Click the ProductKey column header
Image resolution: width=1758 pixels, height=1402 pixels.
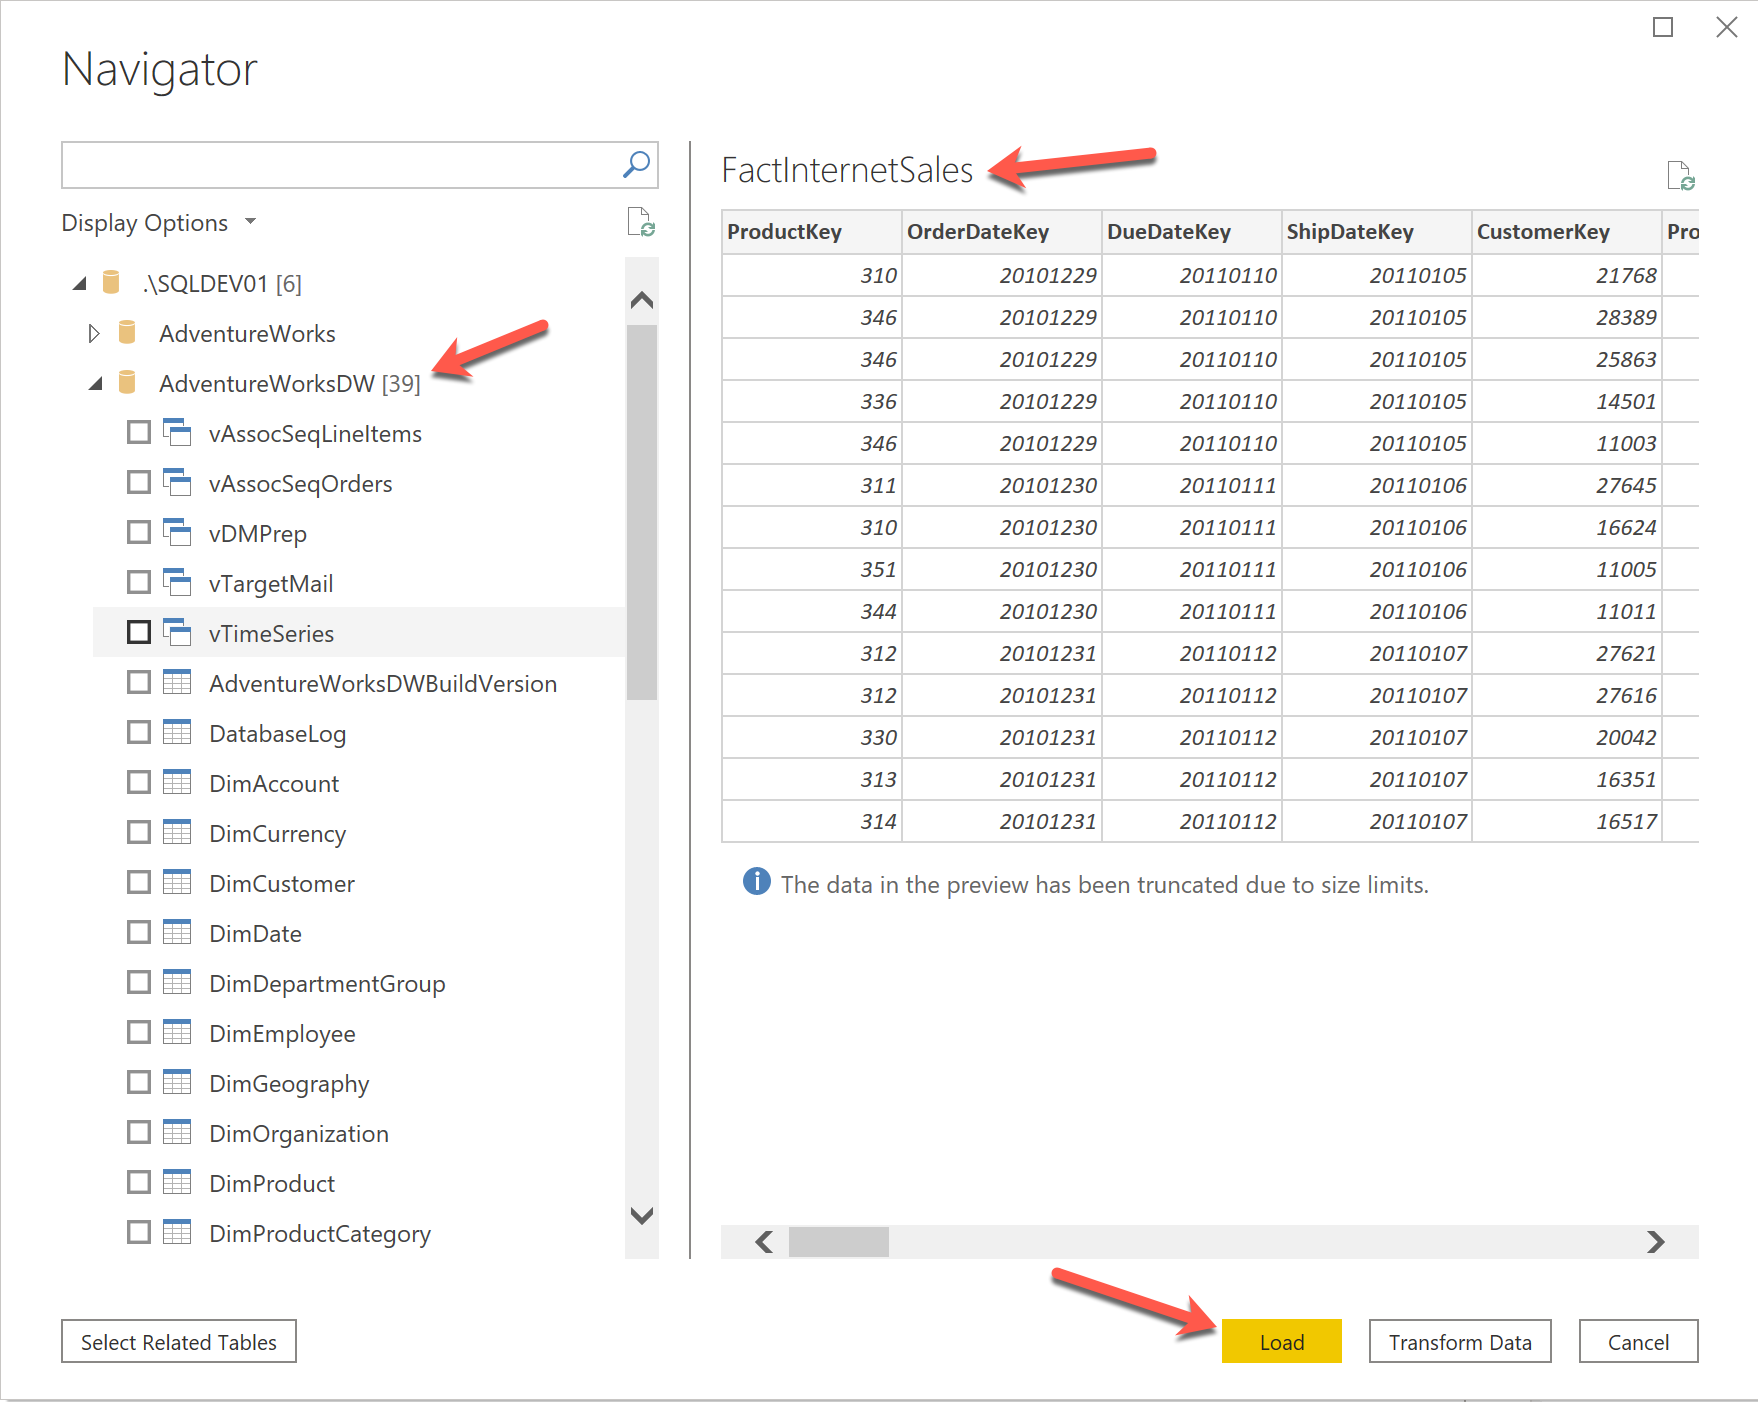click(x=811, y=232)
